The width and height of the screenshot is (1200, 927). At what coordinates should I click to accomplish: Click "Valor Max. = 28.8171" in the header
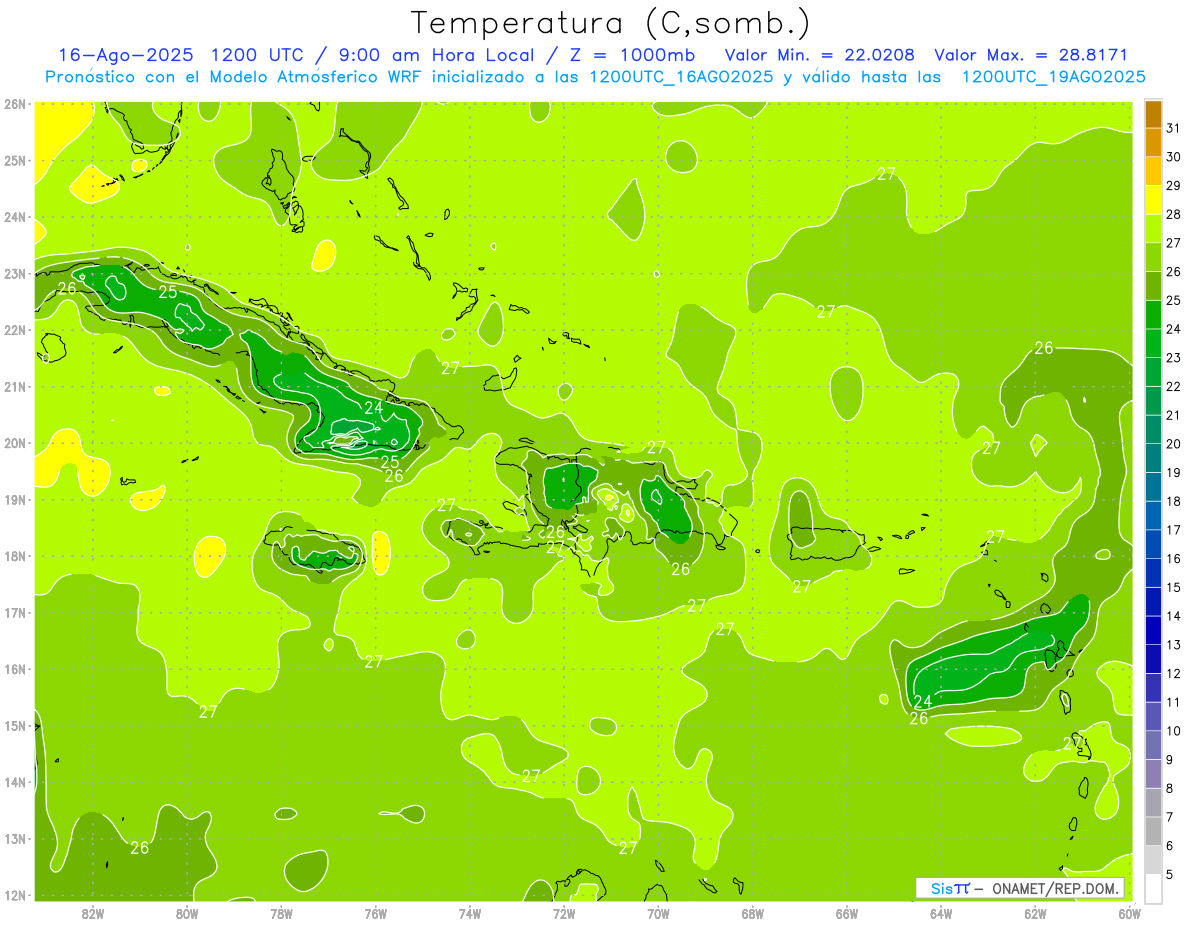point(1032,55)
